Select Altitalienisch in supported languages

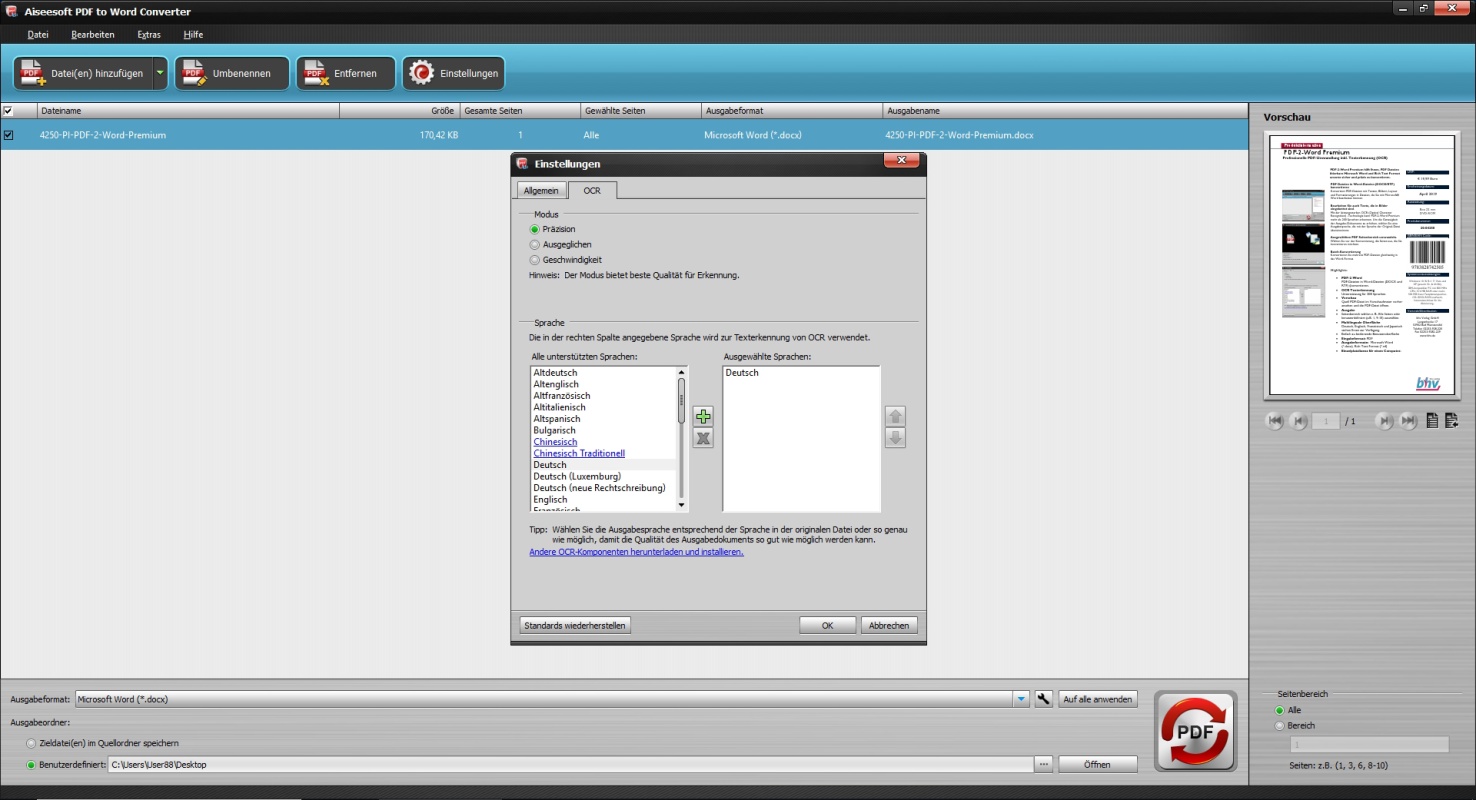click(559, 407)
